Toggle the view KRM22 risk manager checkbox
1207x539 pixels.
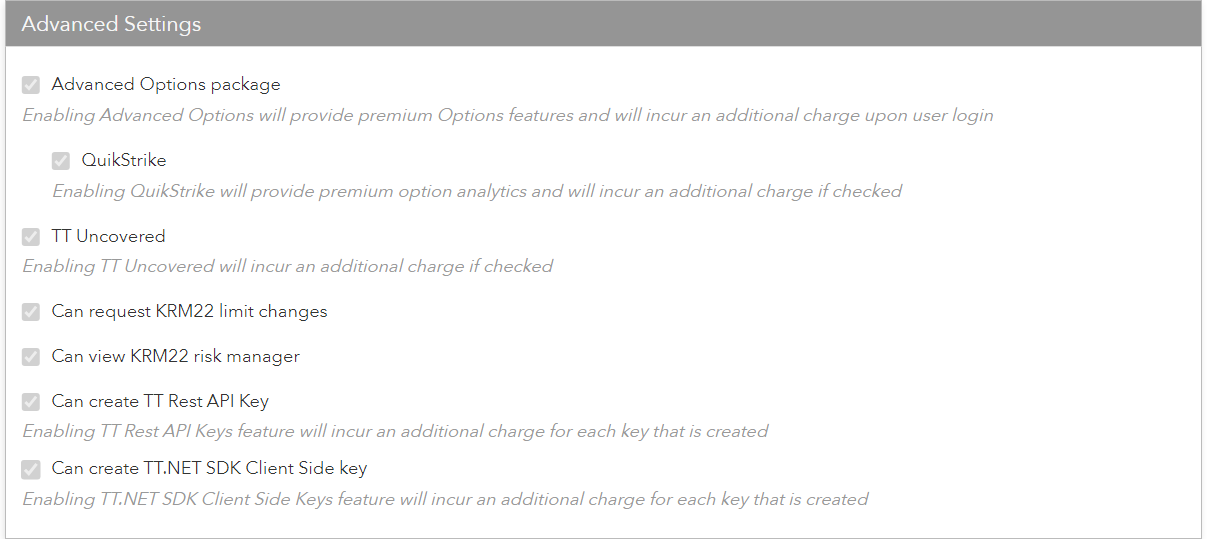coord(31,357)
